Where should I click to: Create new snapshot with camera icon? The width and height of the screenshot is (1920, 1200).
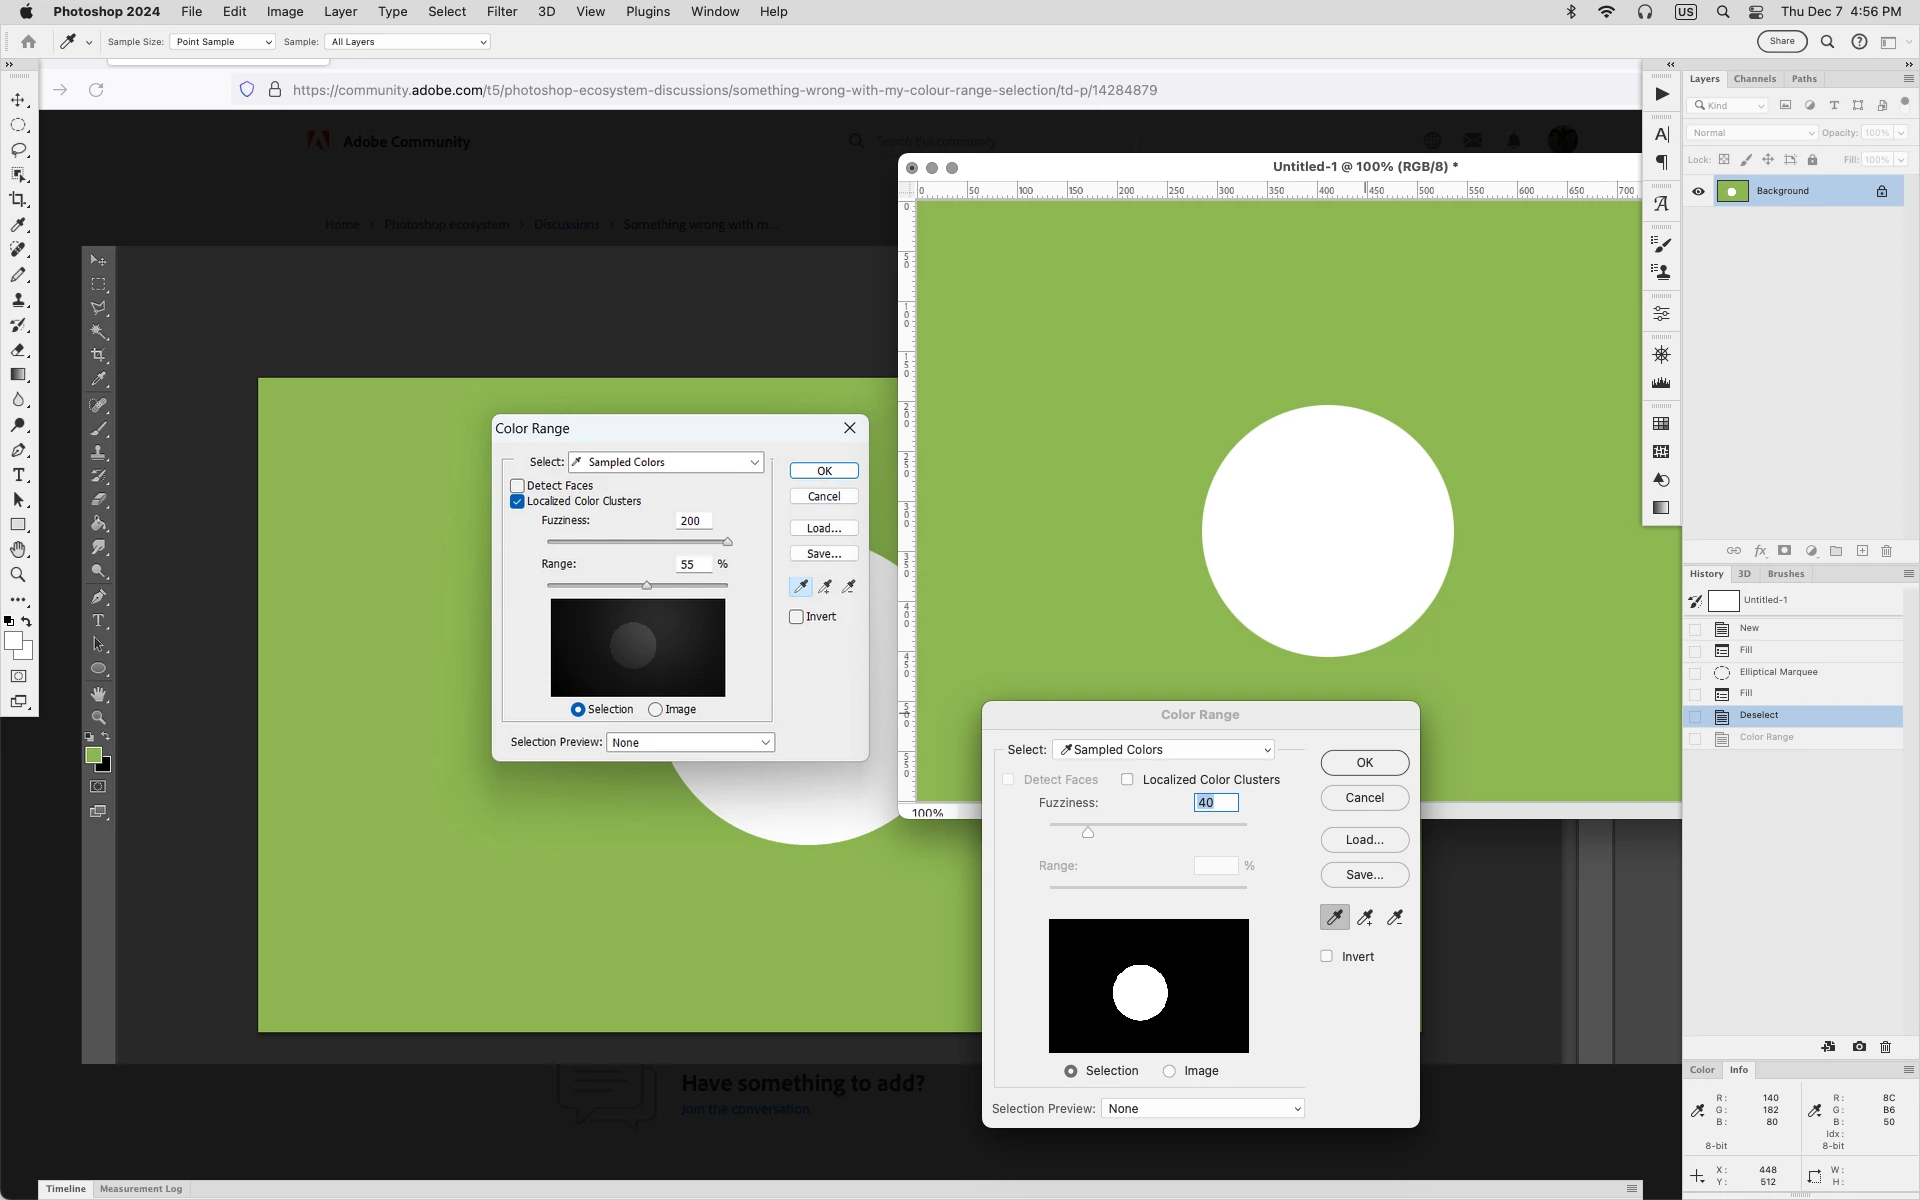pos(1859,1047)
